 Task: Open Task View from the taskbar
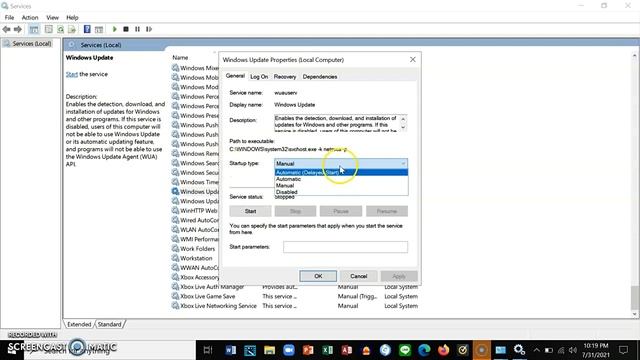pyautogui.click(x=208, y=350)
